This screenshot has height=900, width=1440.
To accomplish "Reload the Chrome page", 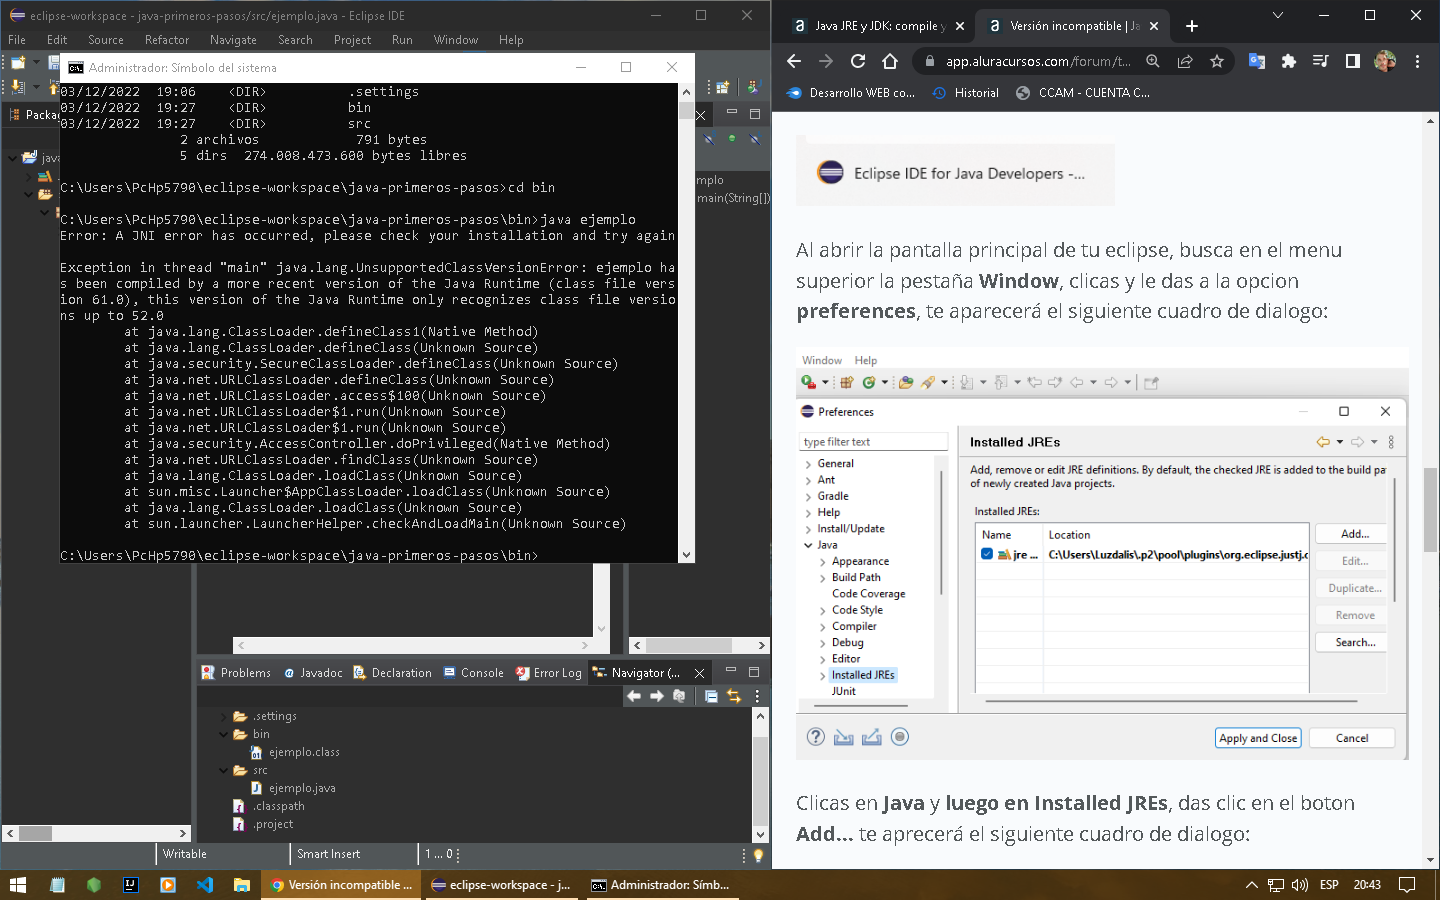I will (x=858, y=61).
